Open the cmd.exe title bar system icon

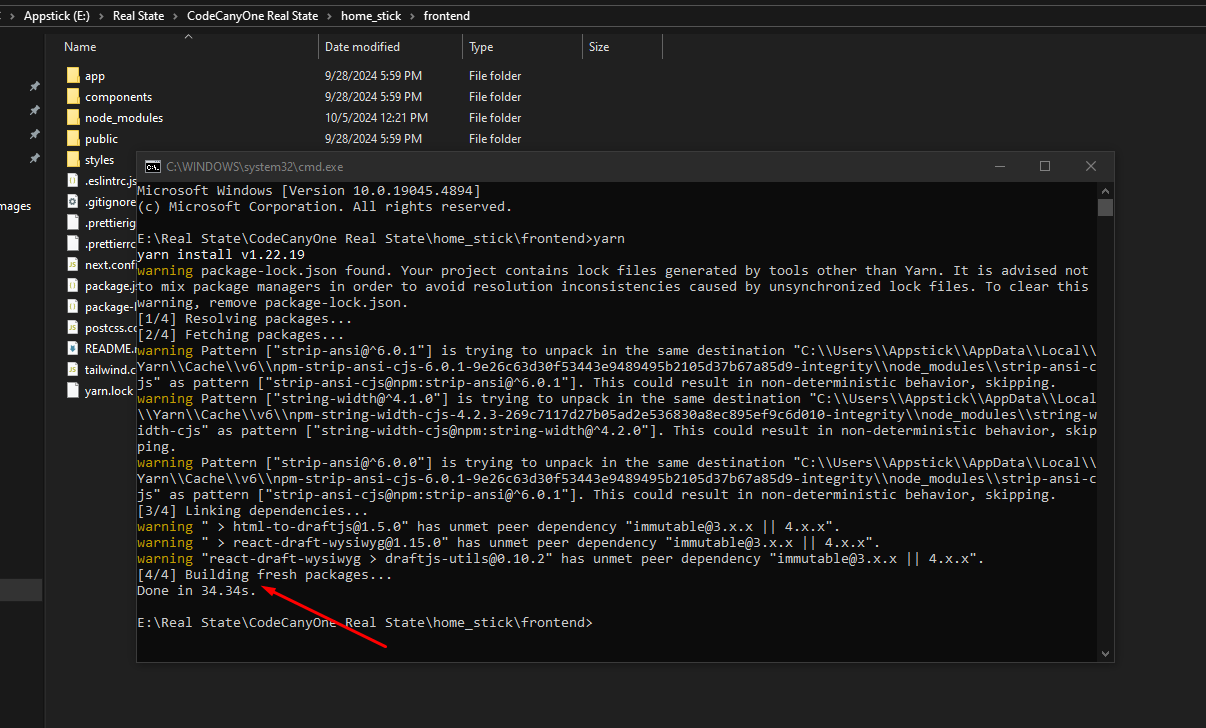[x=152, y=166]
